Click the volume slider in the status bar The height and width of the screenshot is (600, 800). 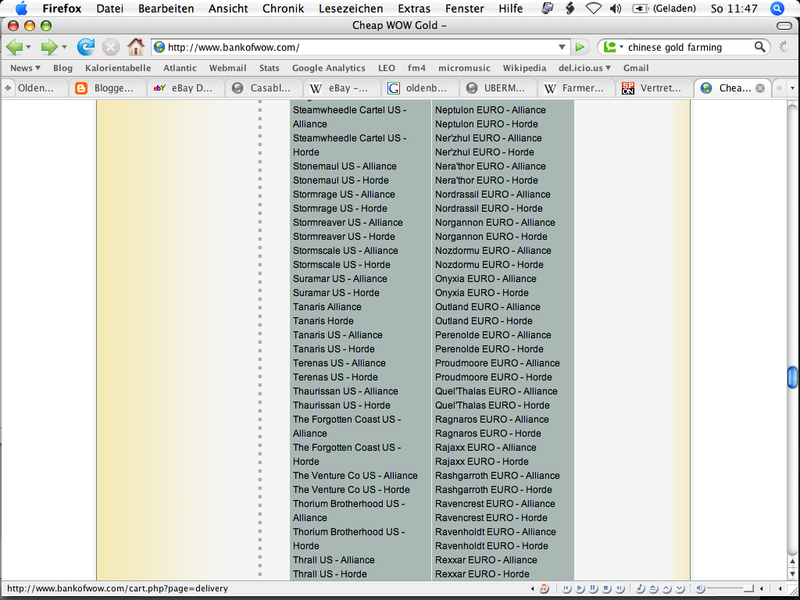tap(731, 589)
